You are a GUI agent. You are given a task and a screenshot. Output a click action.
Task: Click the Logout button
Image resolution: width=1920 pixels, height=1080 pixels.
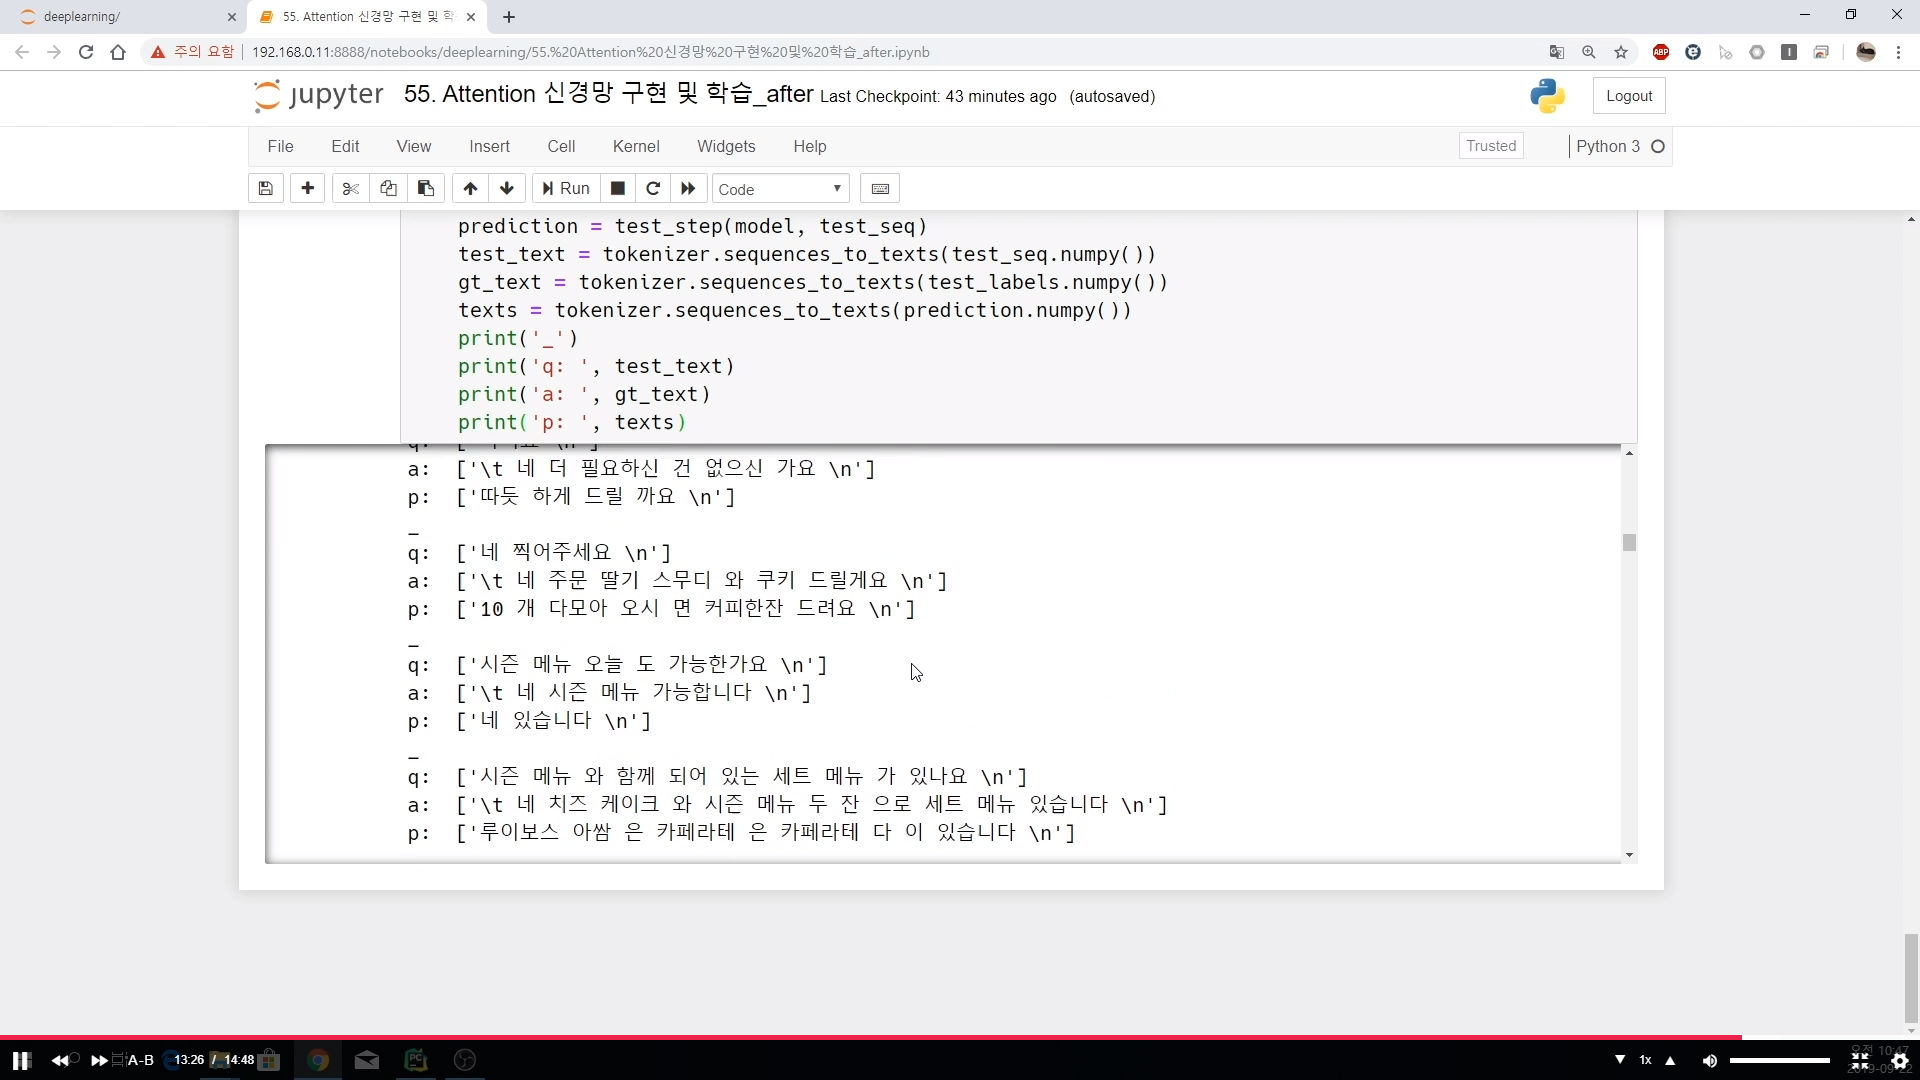pyautogui.click(x=1628, y=96)
